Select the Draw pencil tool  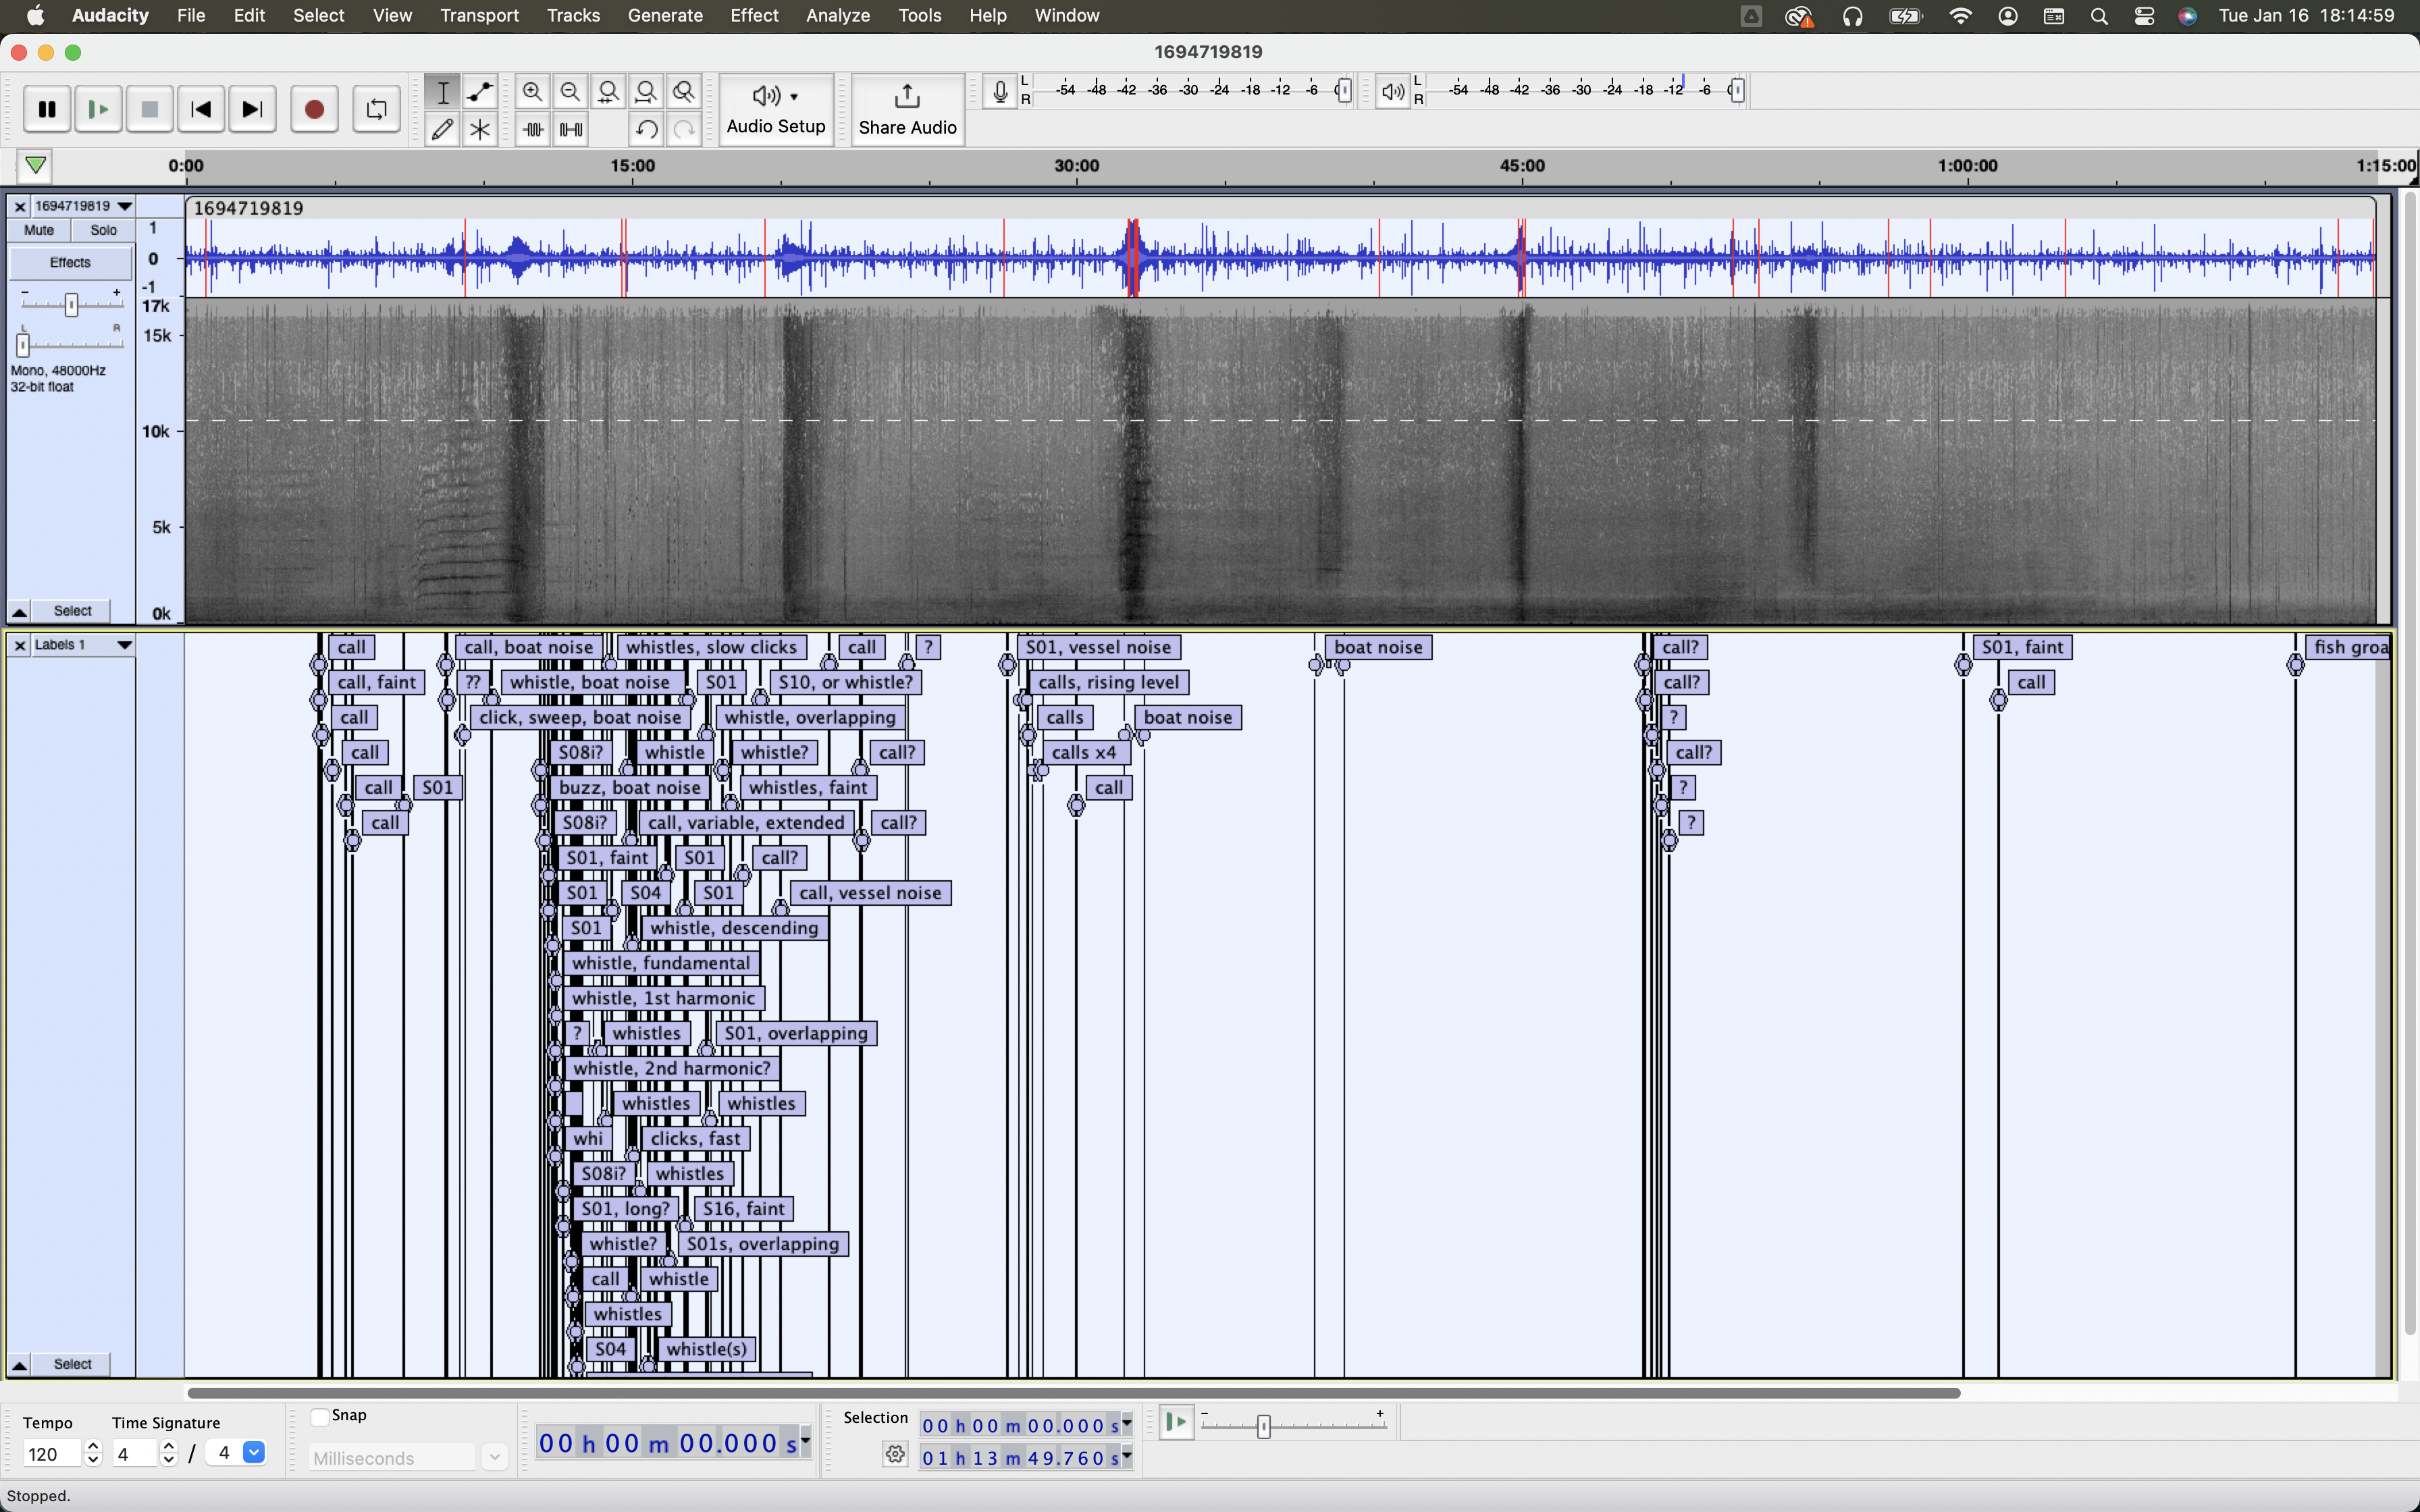coord(442,129)
